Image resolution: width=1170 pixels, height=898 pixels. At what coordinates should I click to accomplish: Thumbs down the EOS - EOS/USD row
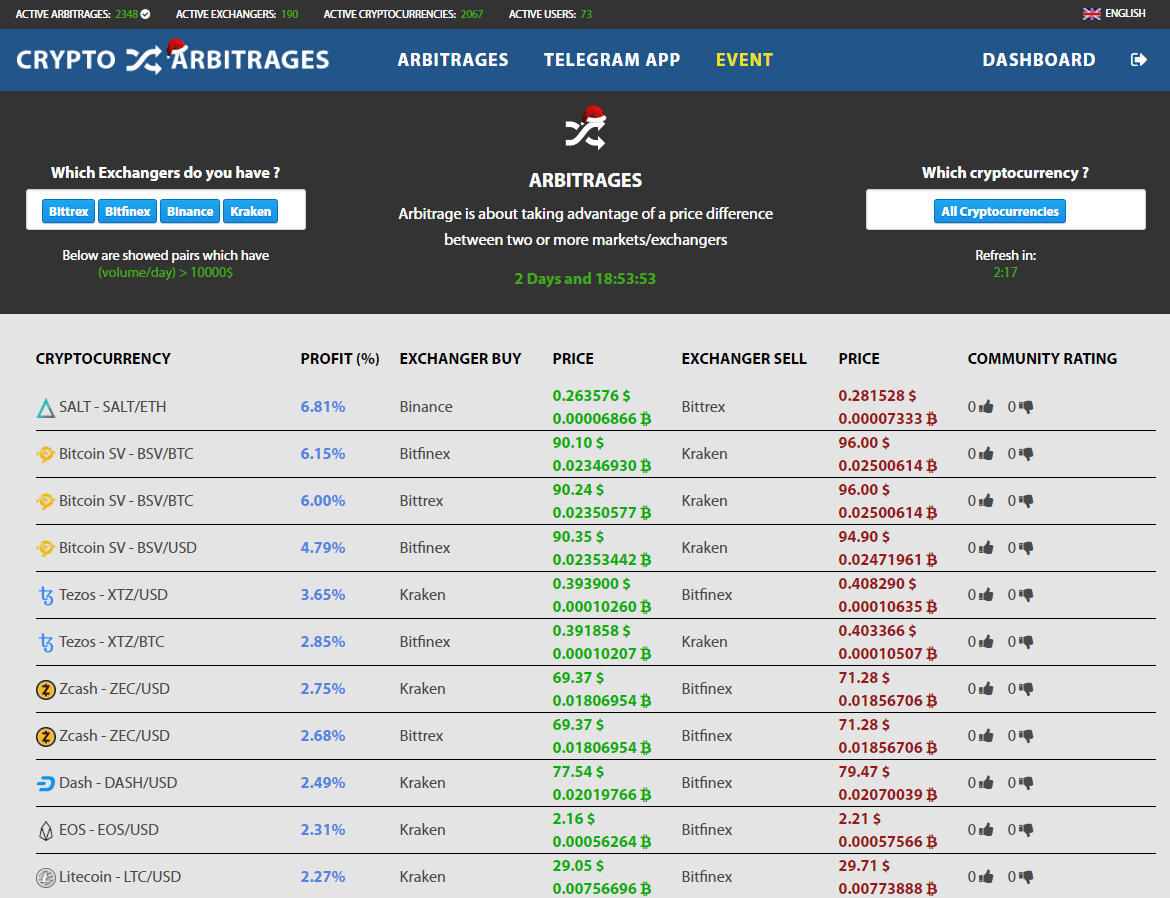pyautogui.click(x=1027, y=830)
